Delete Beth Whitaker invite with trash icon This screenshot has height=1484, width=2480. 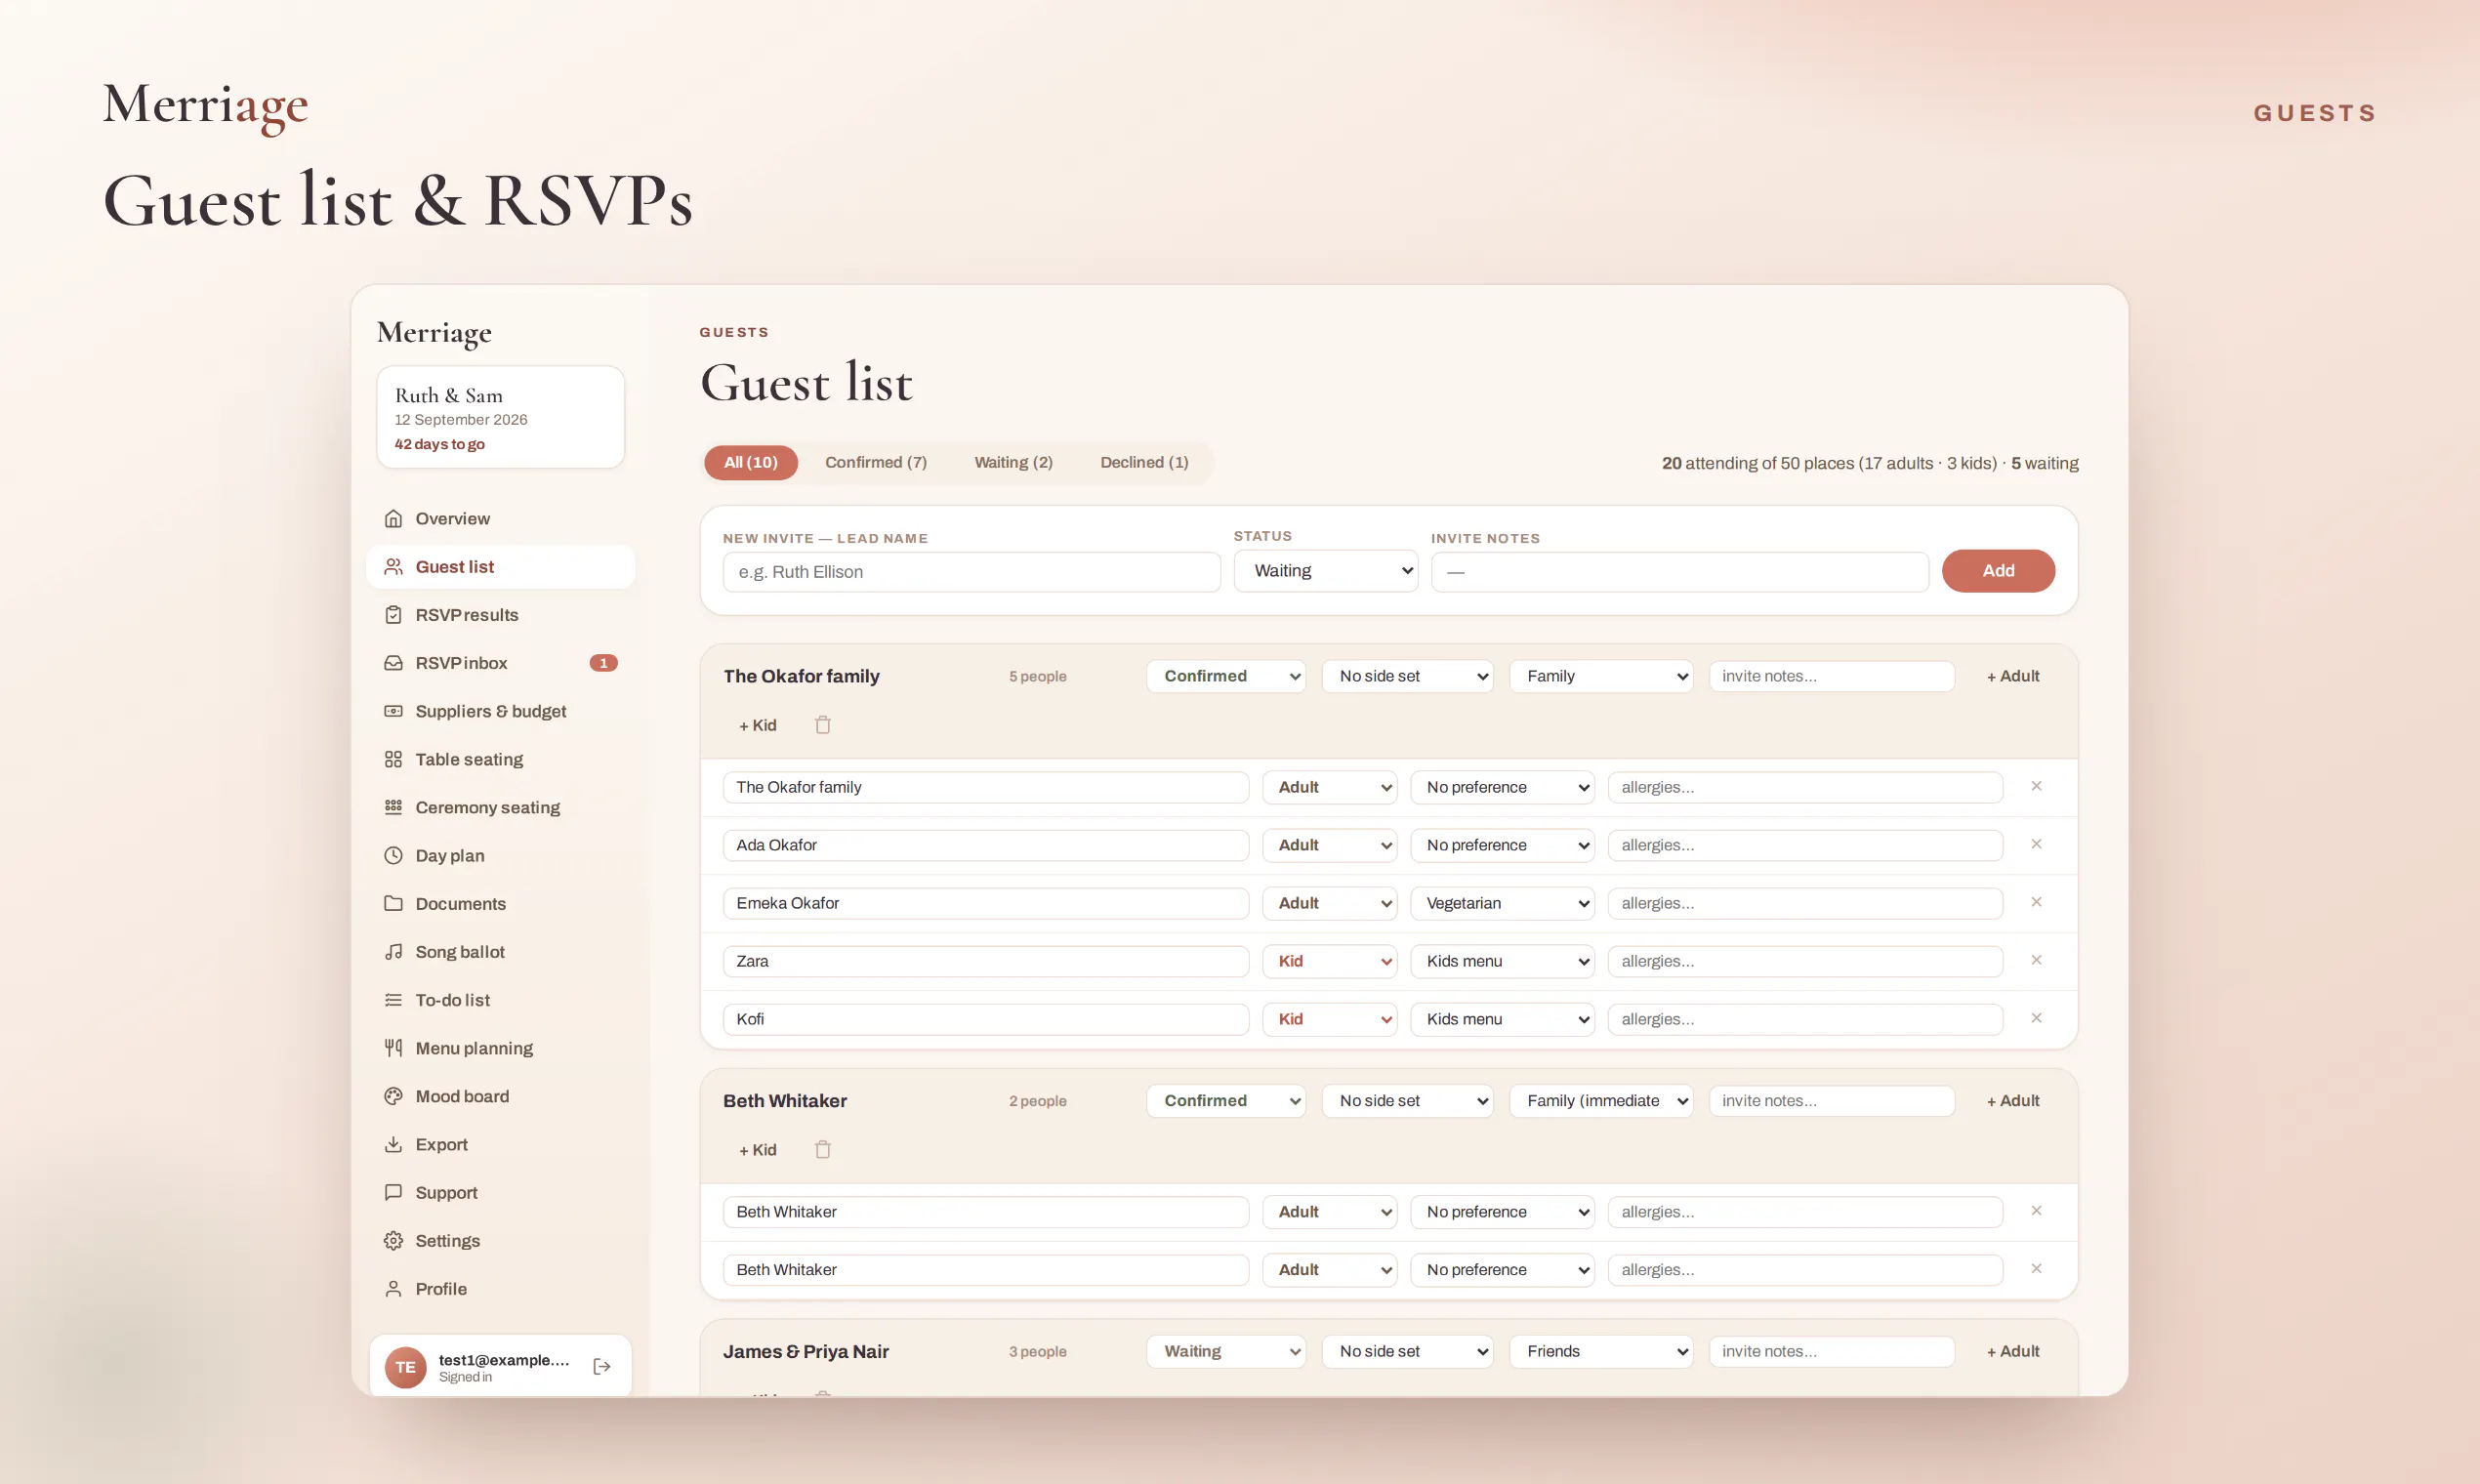[823, 1150]
